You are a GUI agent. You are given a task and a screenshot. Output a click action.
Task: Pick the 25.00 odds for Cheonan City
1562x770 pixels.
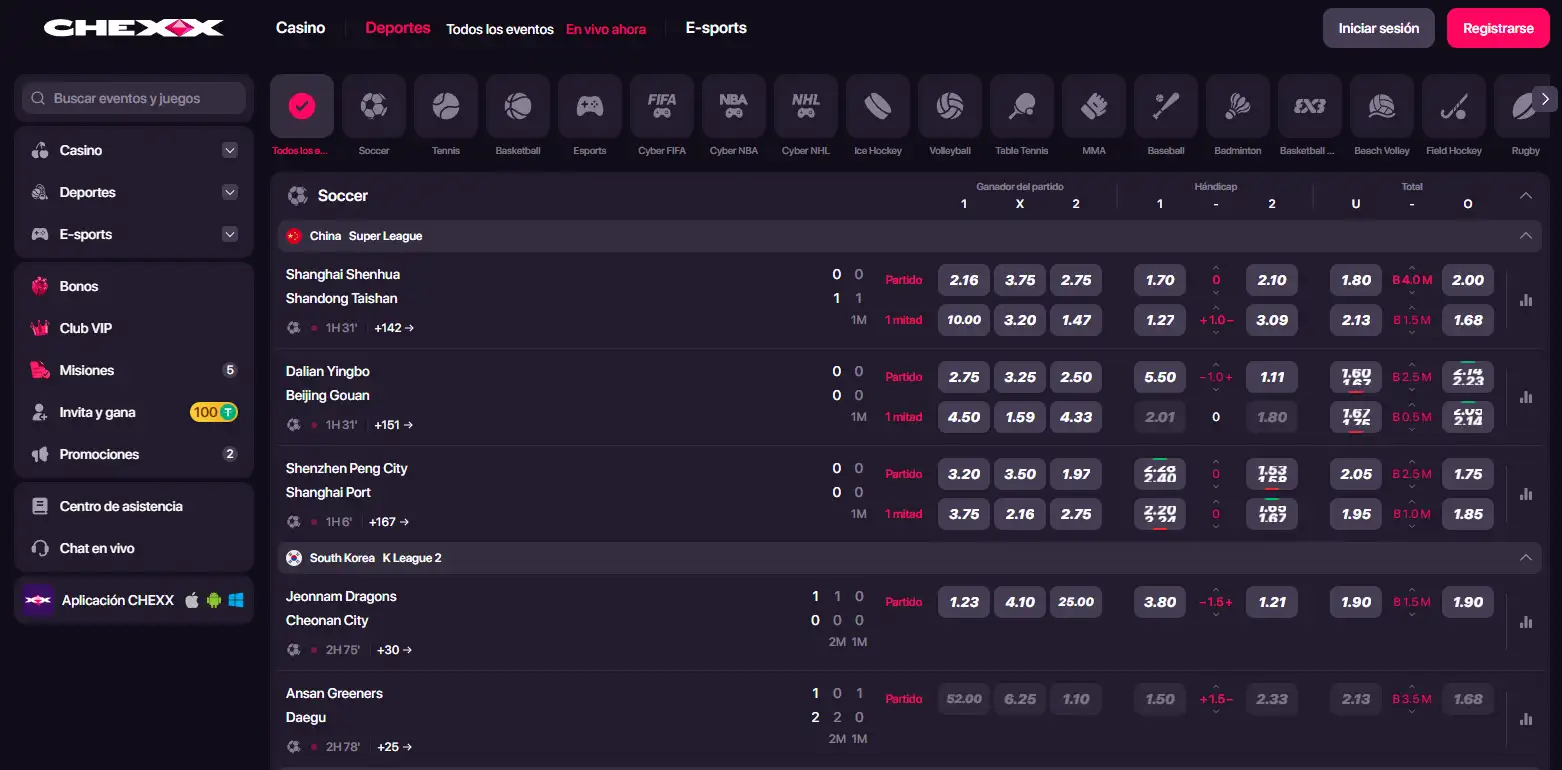1076,602
